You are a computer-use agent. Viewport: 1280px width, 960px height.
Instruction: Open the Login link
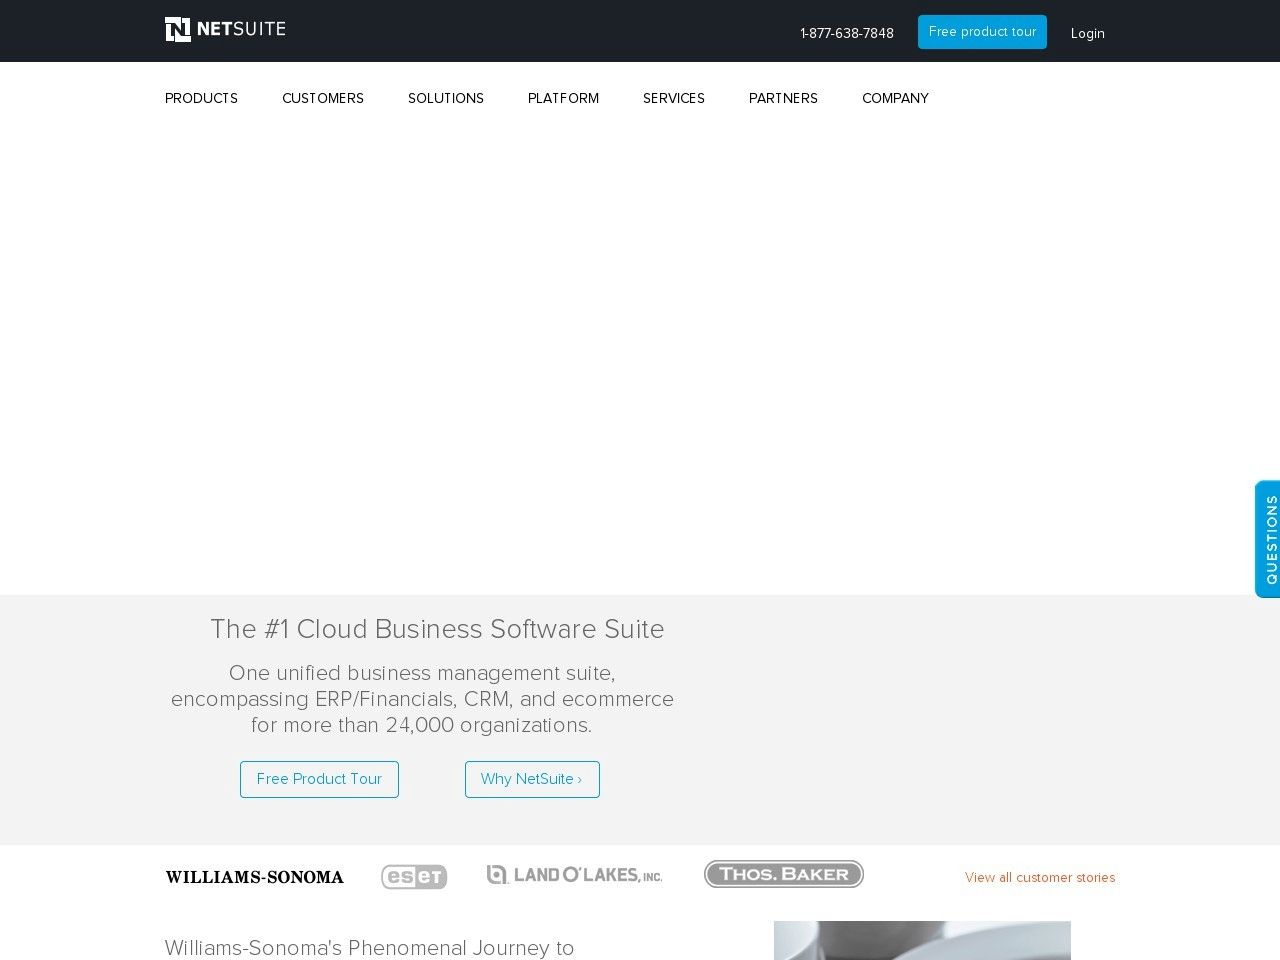1088,33
